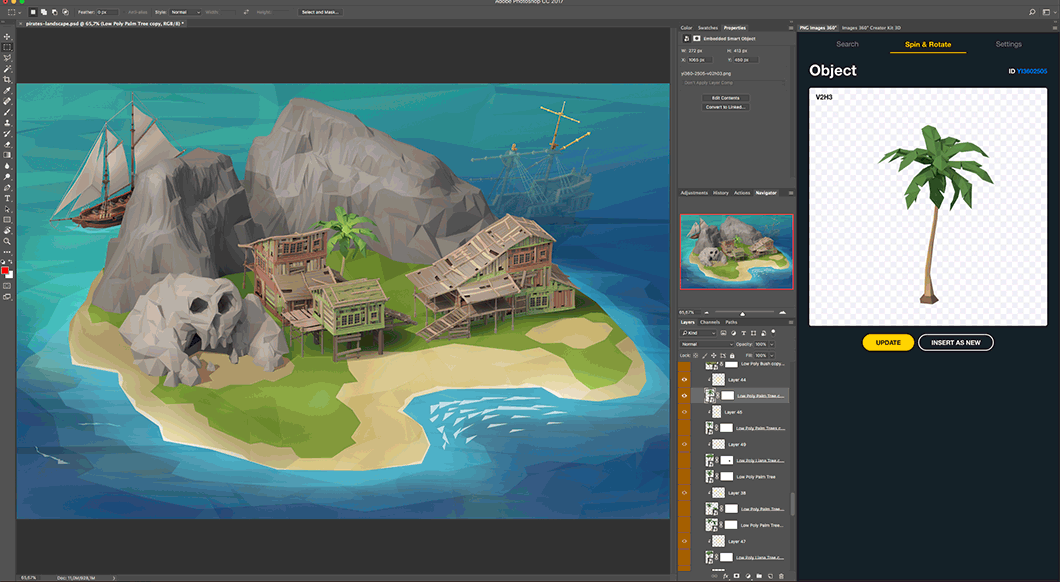The image size is (1060, 582).
Task: Switch to the Swatches tab
Action: [x=708, y=28]
